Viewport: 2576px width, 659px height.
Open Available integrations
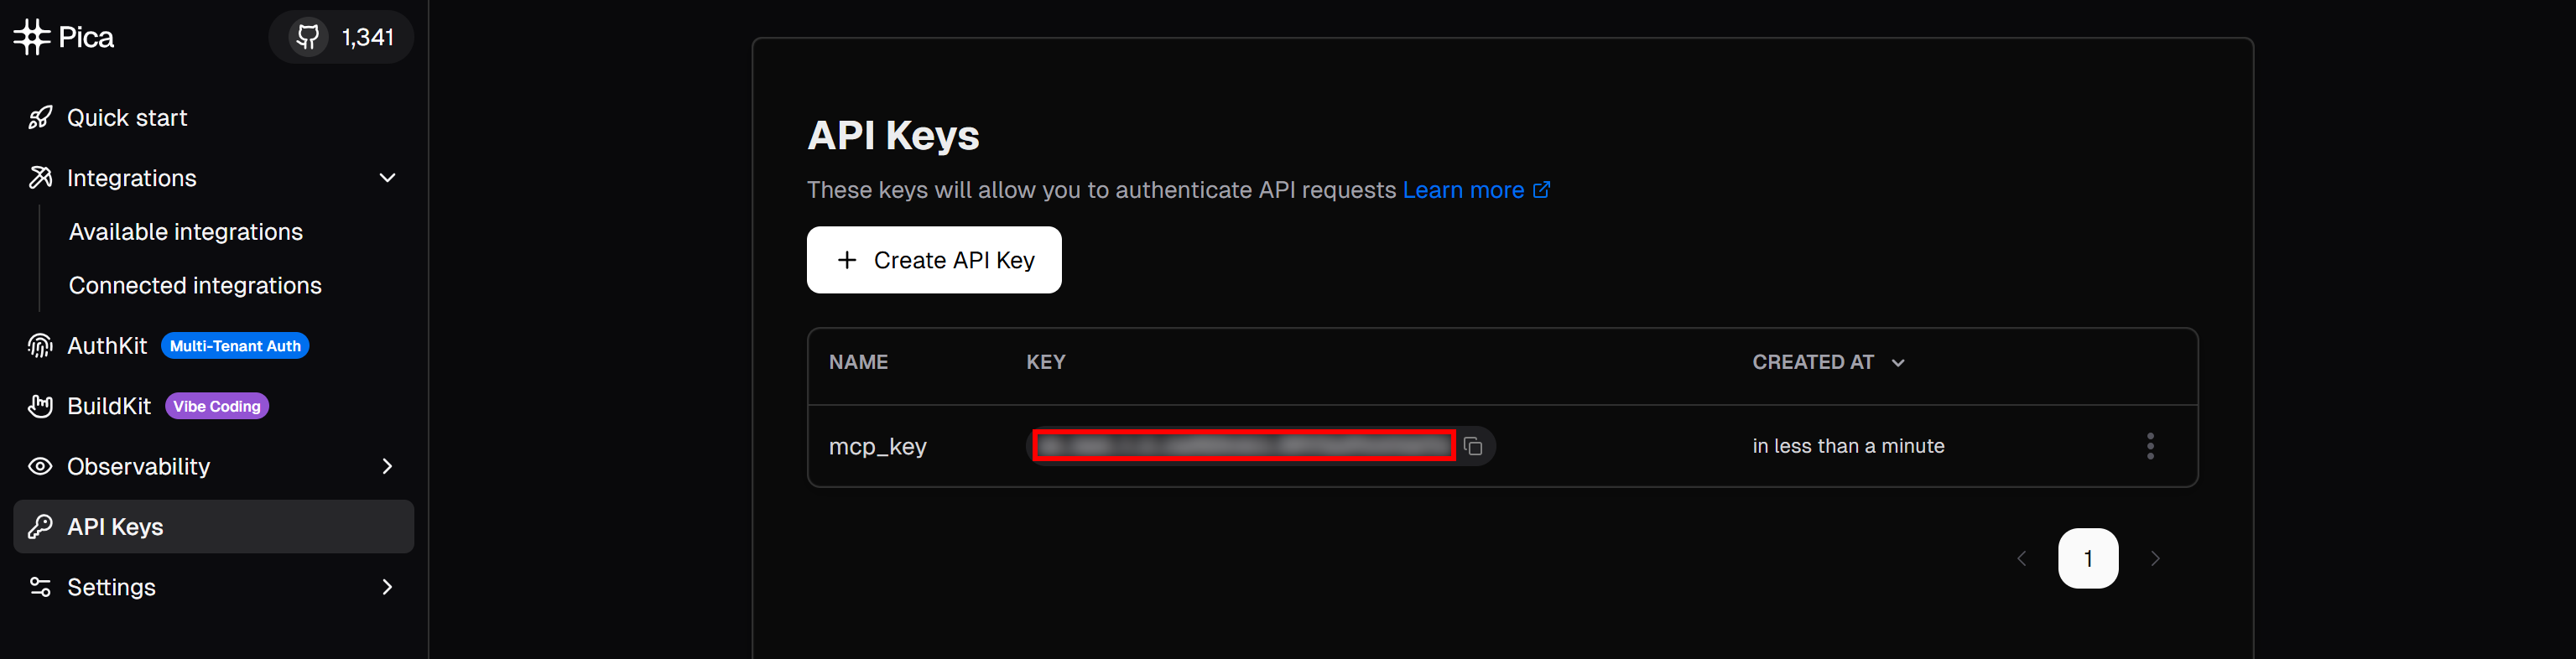coord(185,231)
